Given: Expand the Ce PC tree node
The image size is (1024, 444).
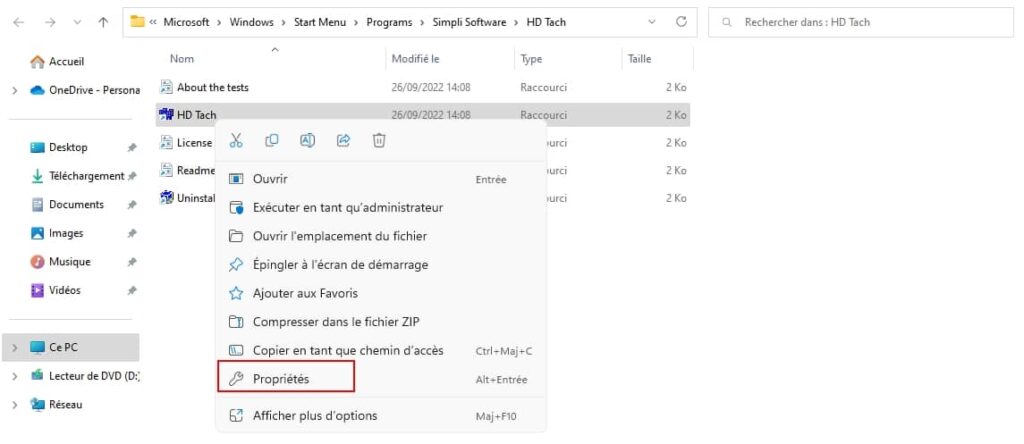Looking at the screenshot, I should (x=15, y=347).
